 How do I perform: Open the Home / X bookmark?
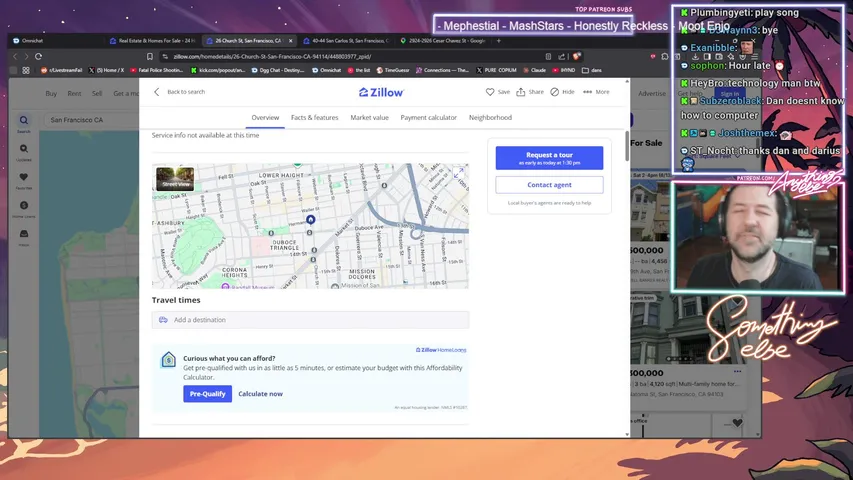click(x=106, y=70)
